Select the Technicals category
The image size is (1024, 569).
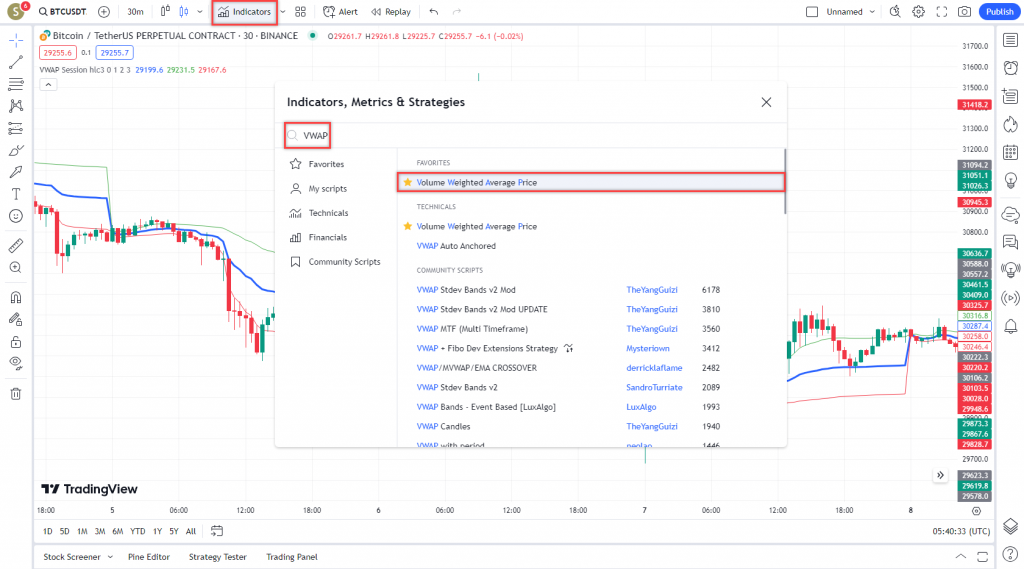click(x=319, y=213)
